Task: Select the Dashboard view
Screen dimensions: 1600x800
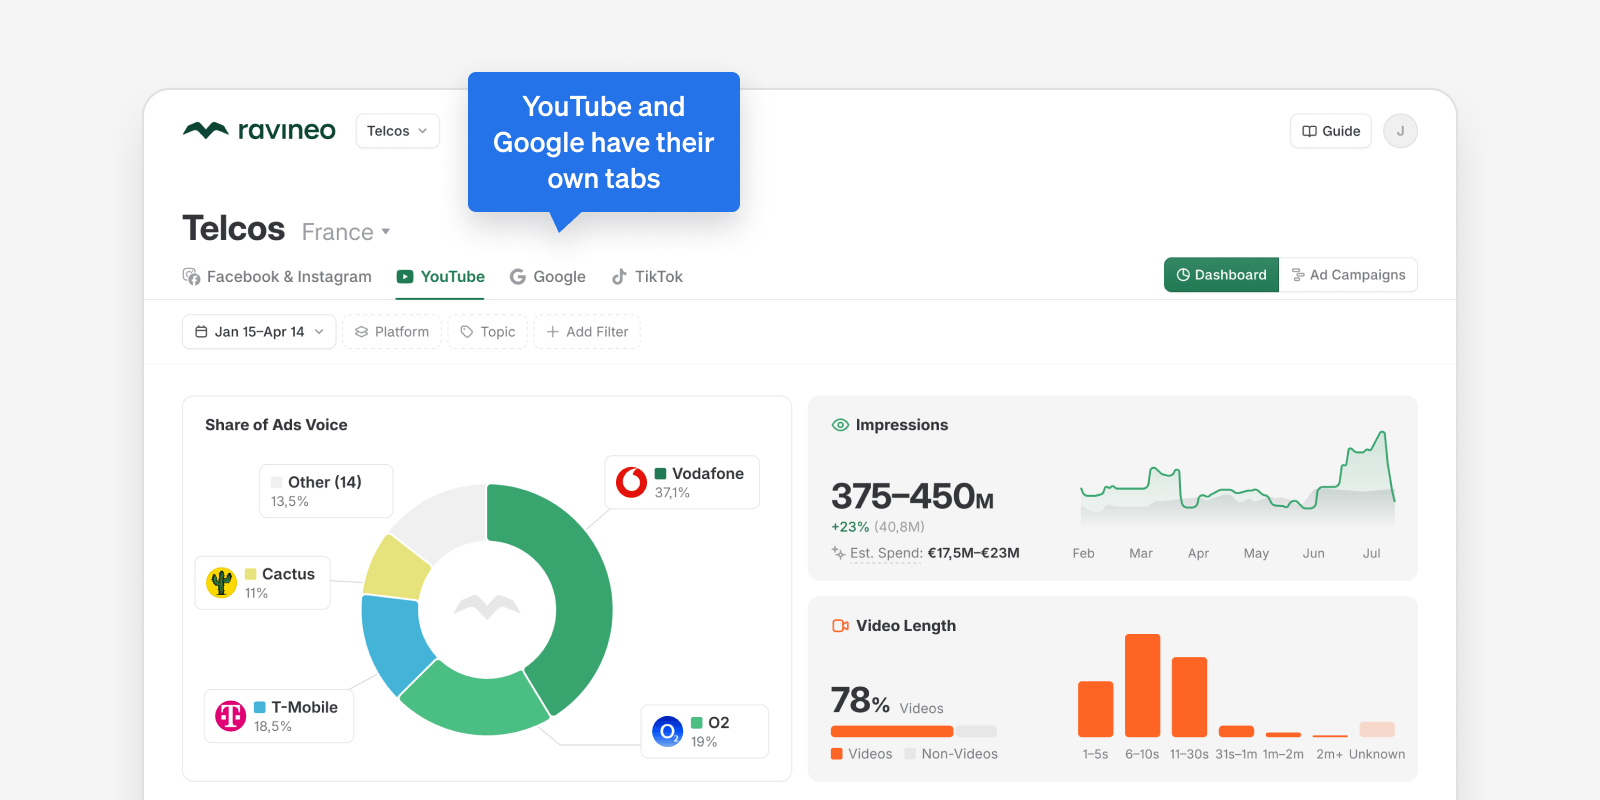Action: (x=1221, y=275)
